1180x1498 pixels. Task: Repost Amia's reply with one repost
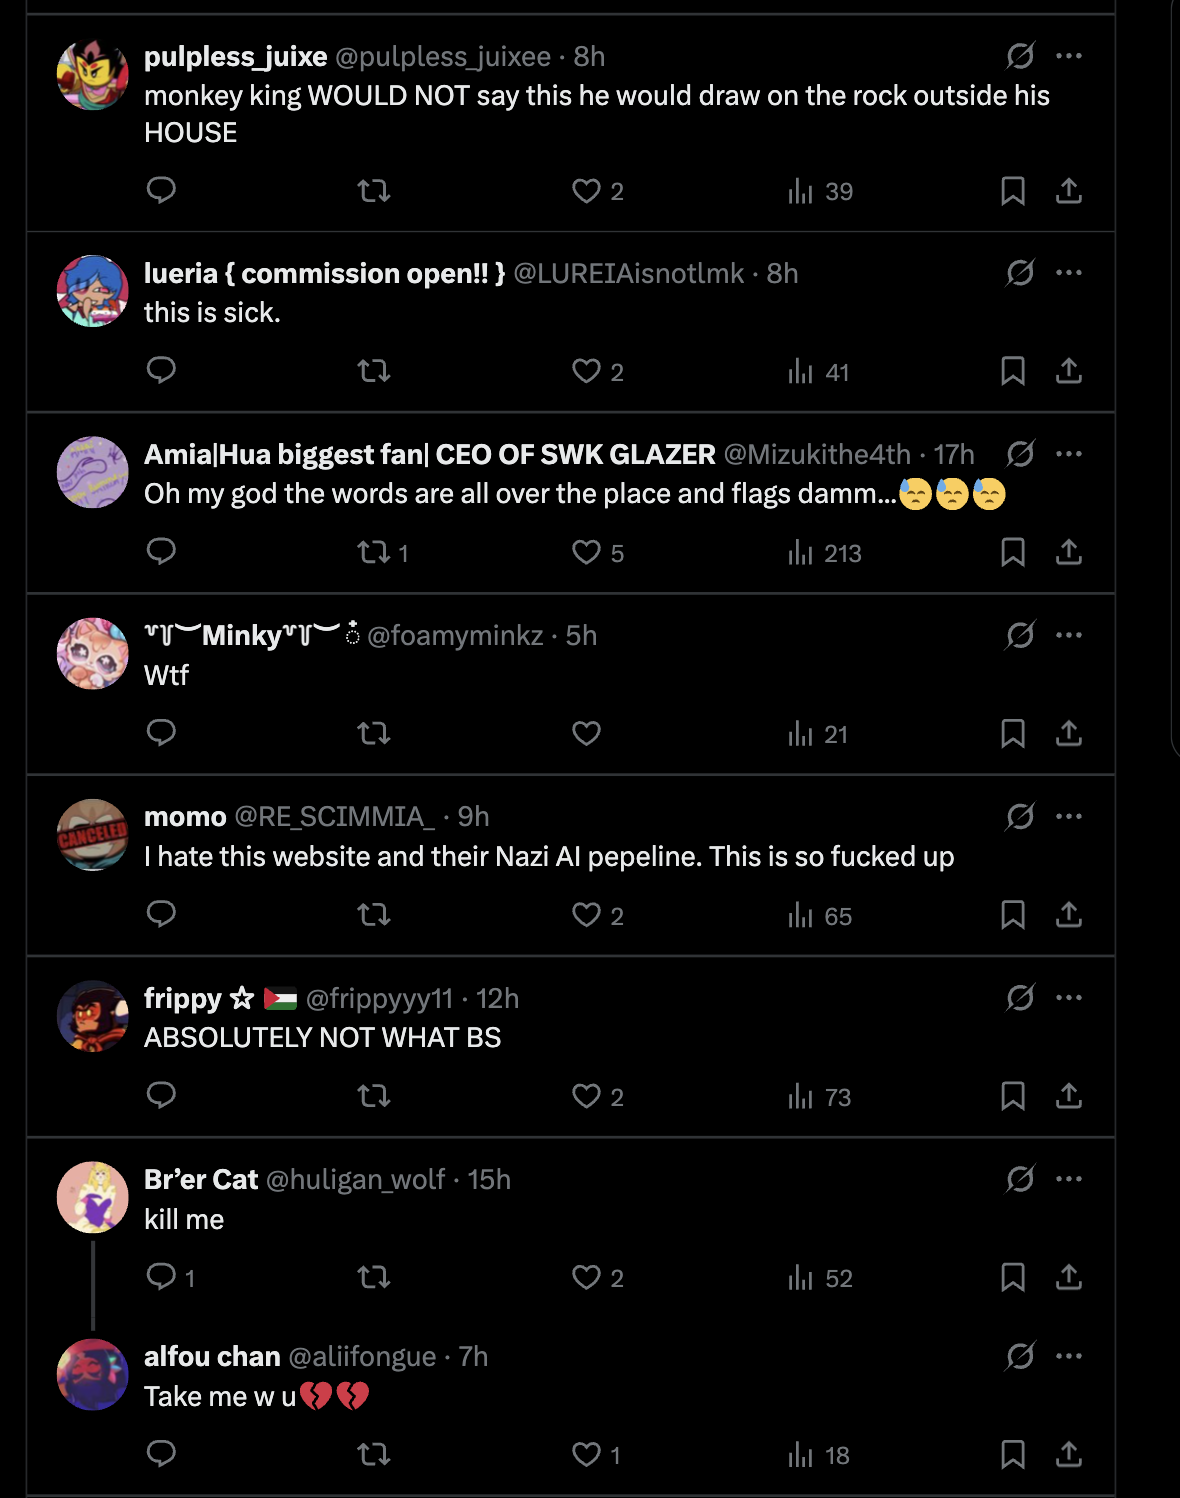[x=376, y=553]
